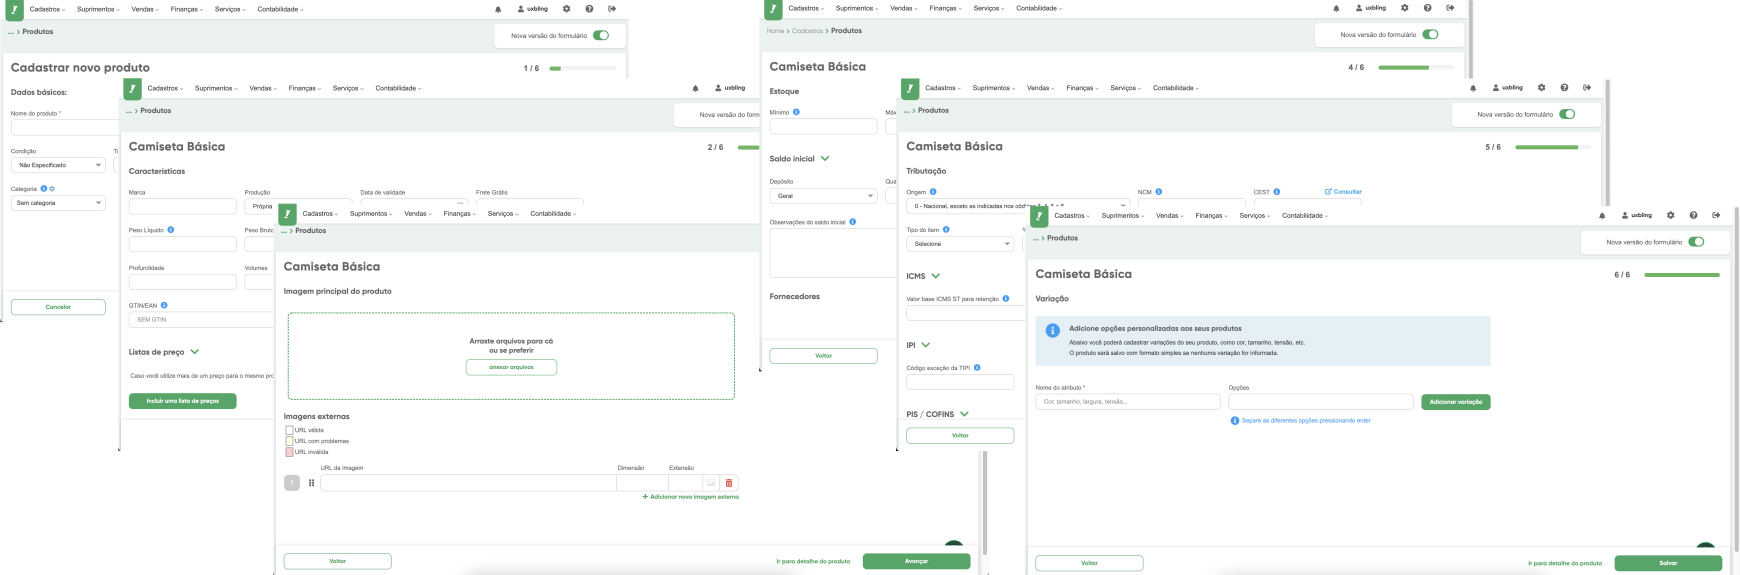1740x575 pixels.
Task: Click the Consultar link near CEST
Action: tap(1343, 191)
